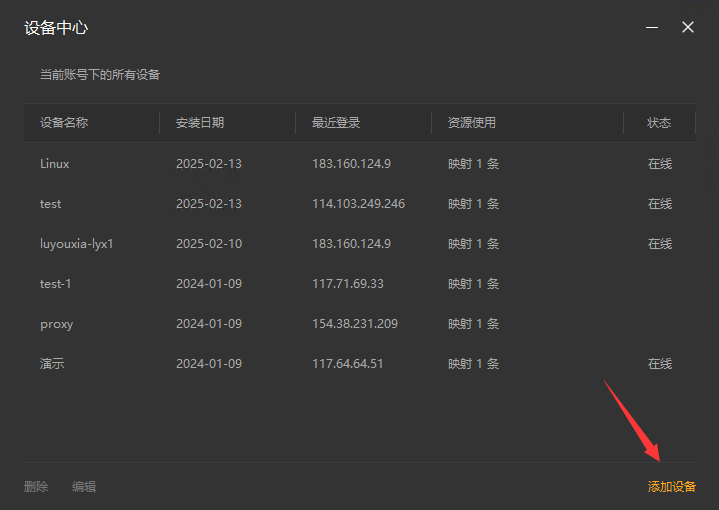Click Linux row IP 183.160.124.9
Screen dimensions: 719x510
[x=351, y=164]
